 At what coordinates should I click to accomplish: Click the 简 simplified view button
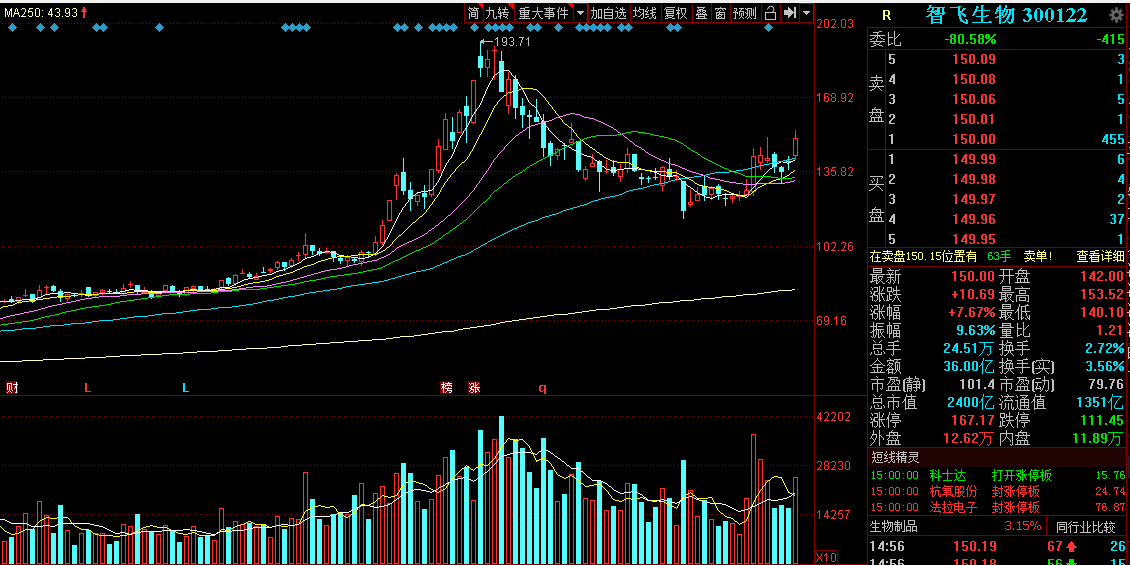click(x=473, y=12)
